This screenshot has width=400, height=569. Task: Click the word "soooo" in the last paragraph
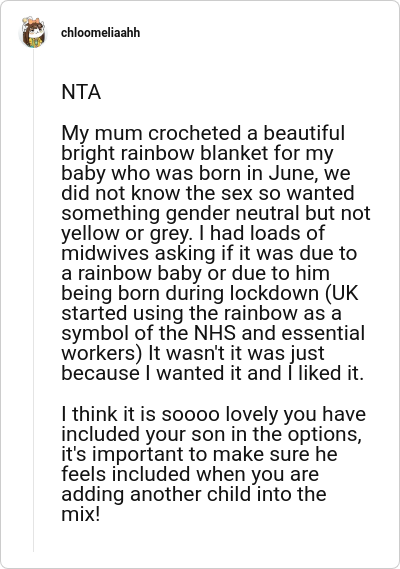point(190,414)
